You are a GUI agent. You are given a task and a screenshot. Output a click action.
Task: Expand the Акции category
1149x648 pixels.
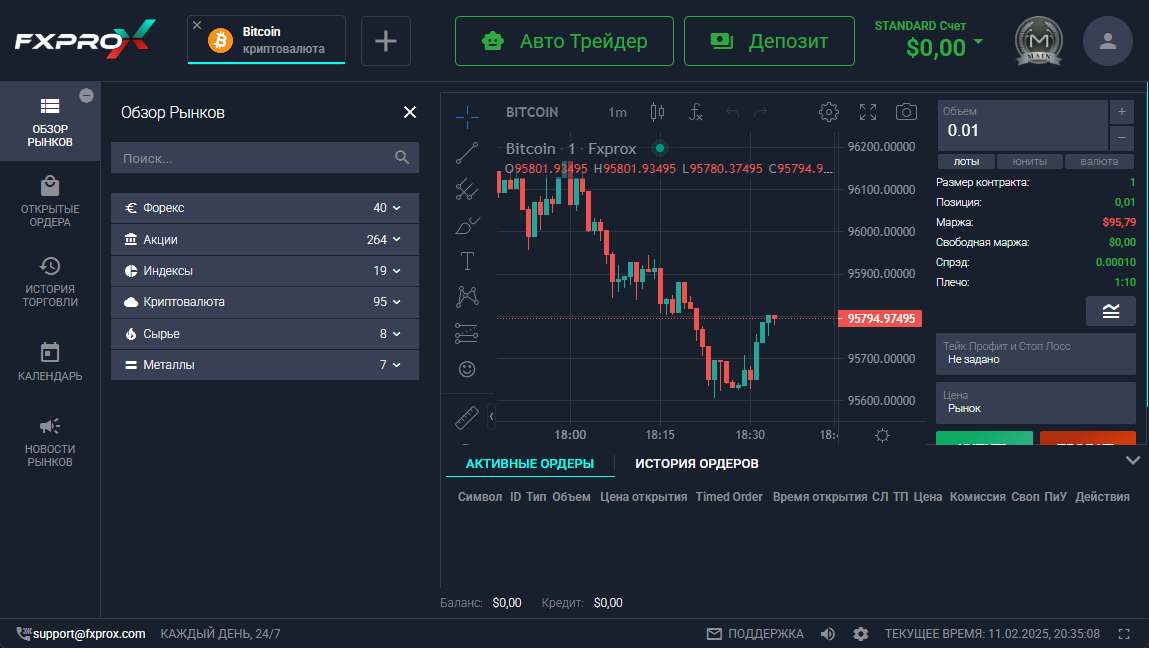pos(265,240)
